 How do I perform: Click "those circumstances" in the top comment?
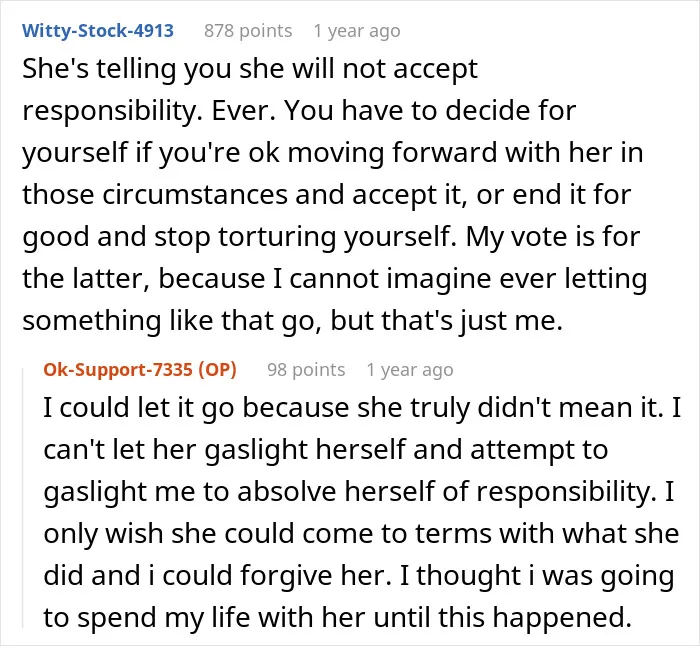click(x=155, y=195)
